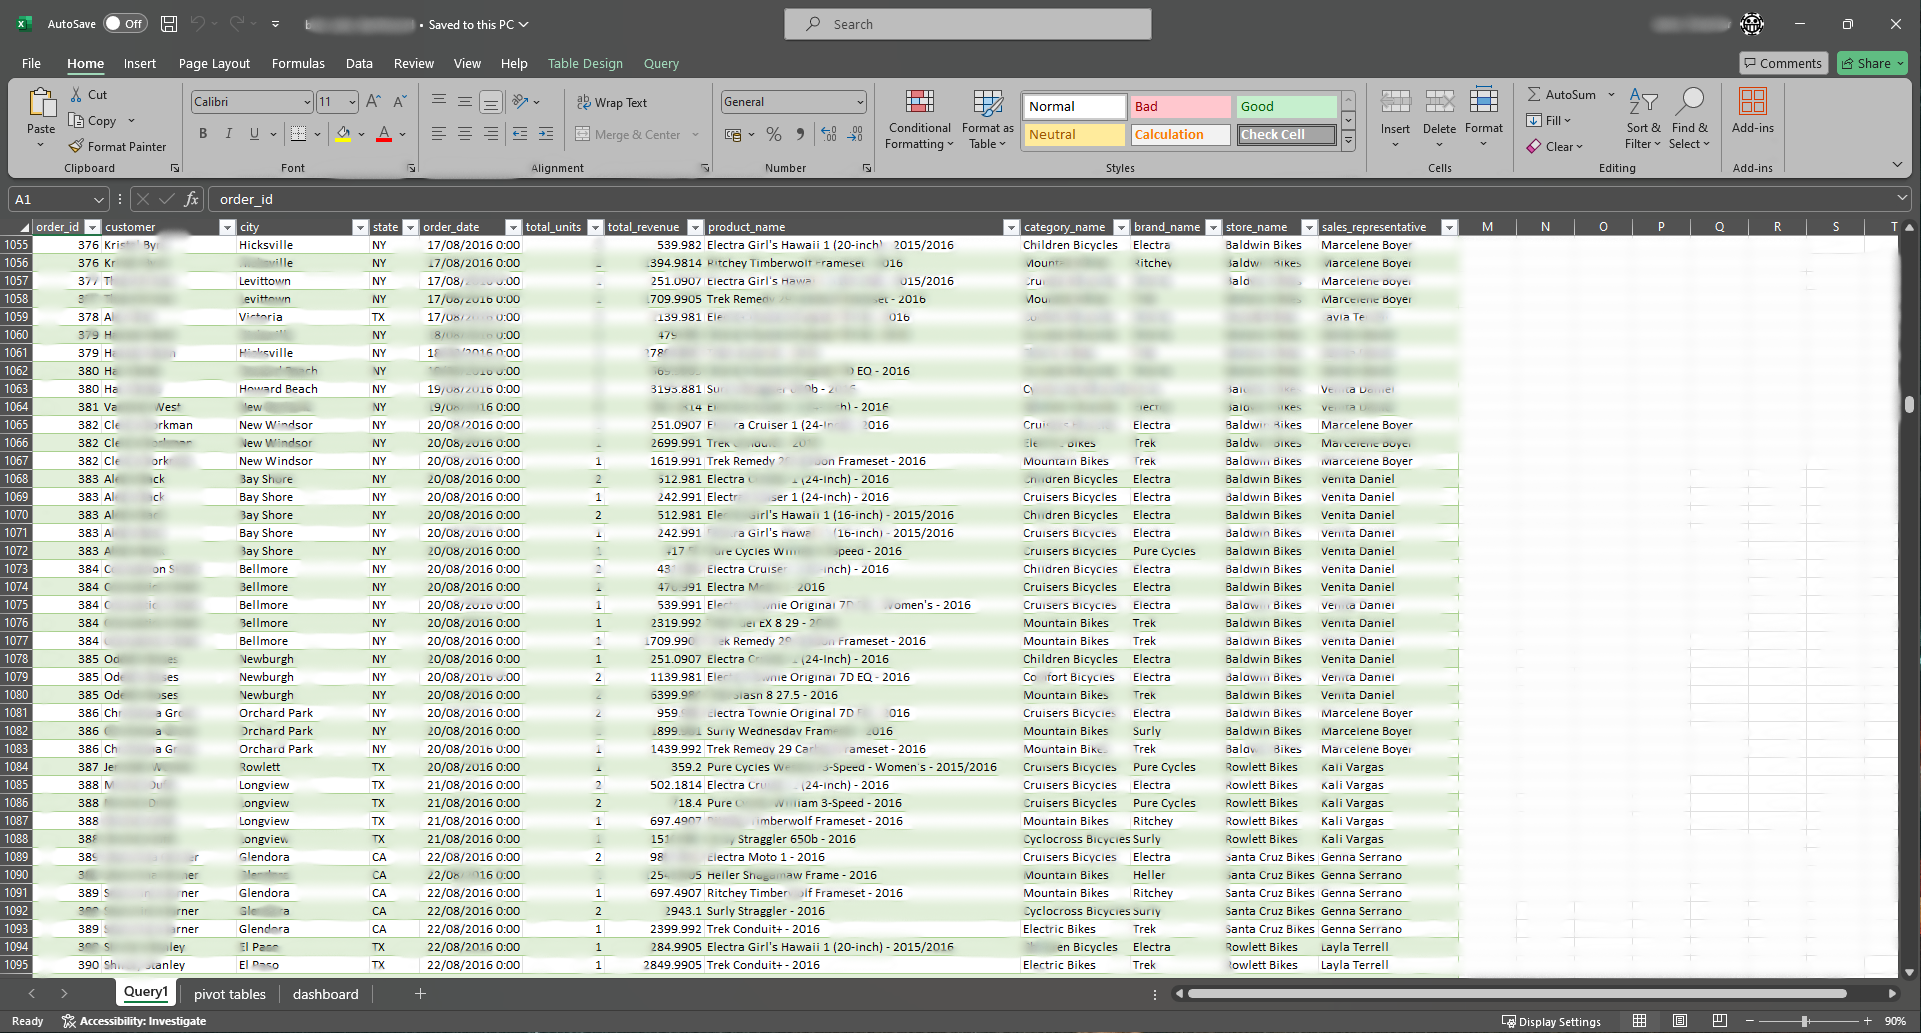
Task: Open Sort & Filter menu
Action: 1643,119
